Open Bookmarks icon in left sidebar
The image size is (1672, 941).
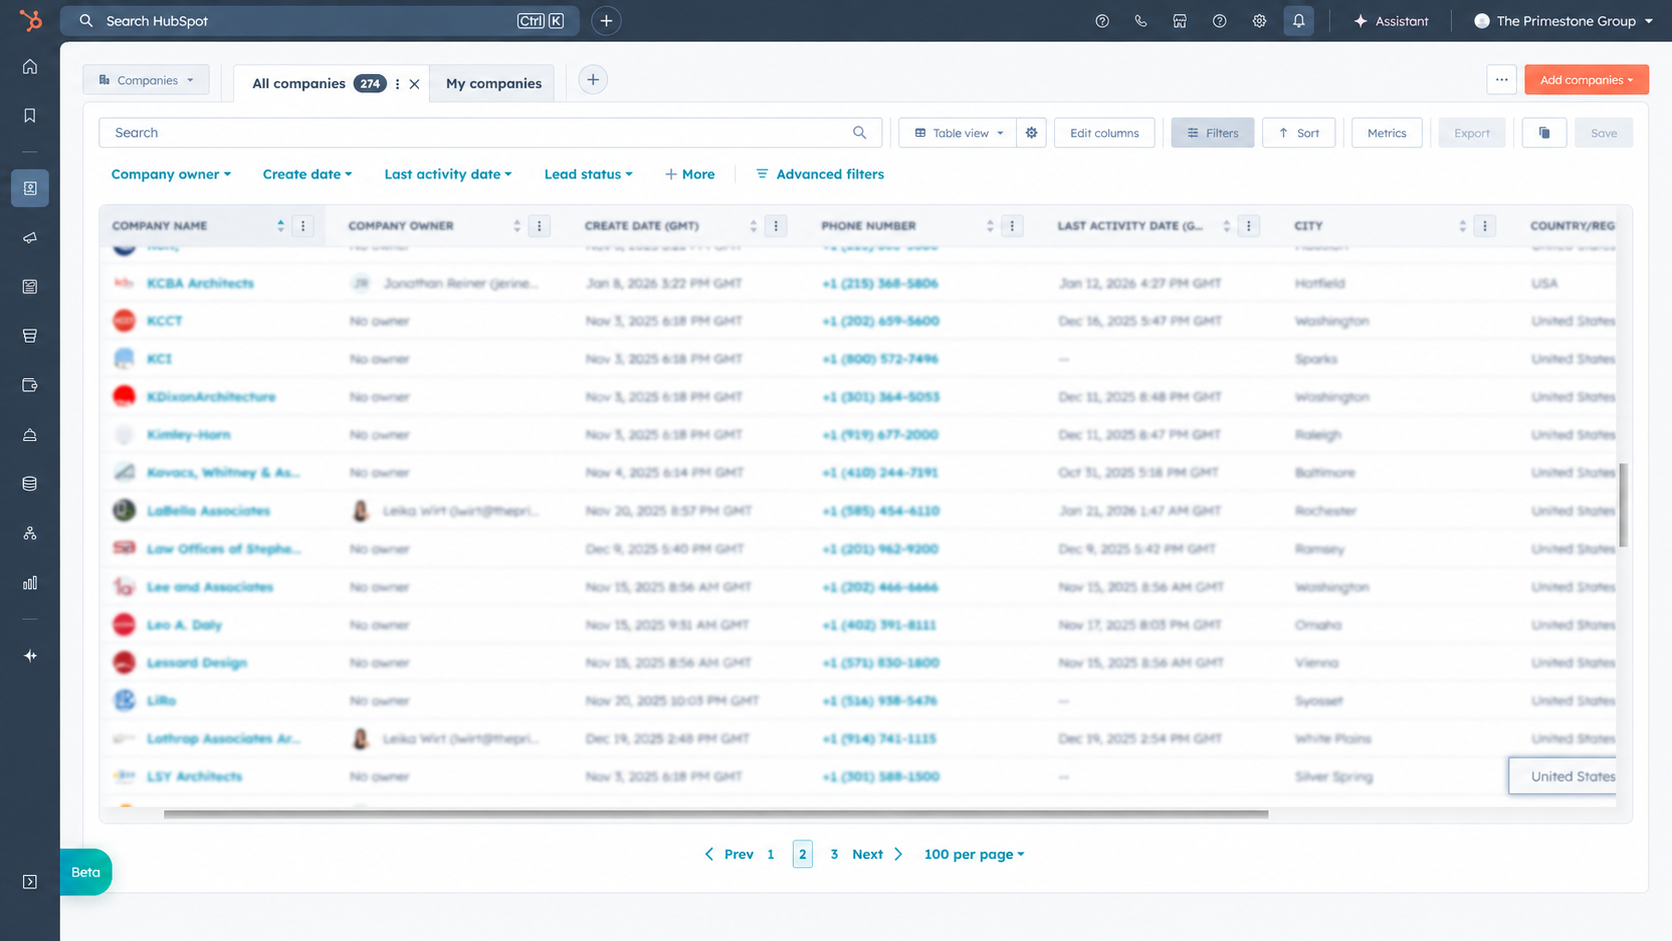pos(30,116)
